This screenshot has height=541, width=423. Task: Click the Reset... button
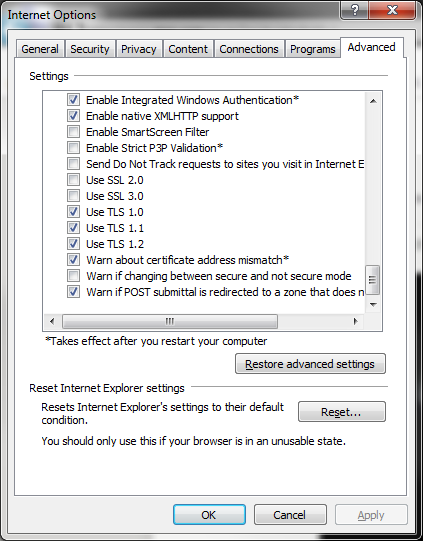(x=342, y=412)
